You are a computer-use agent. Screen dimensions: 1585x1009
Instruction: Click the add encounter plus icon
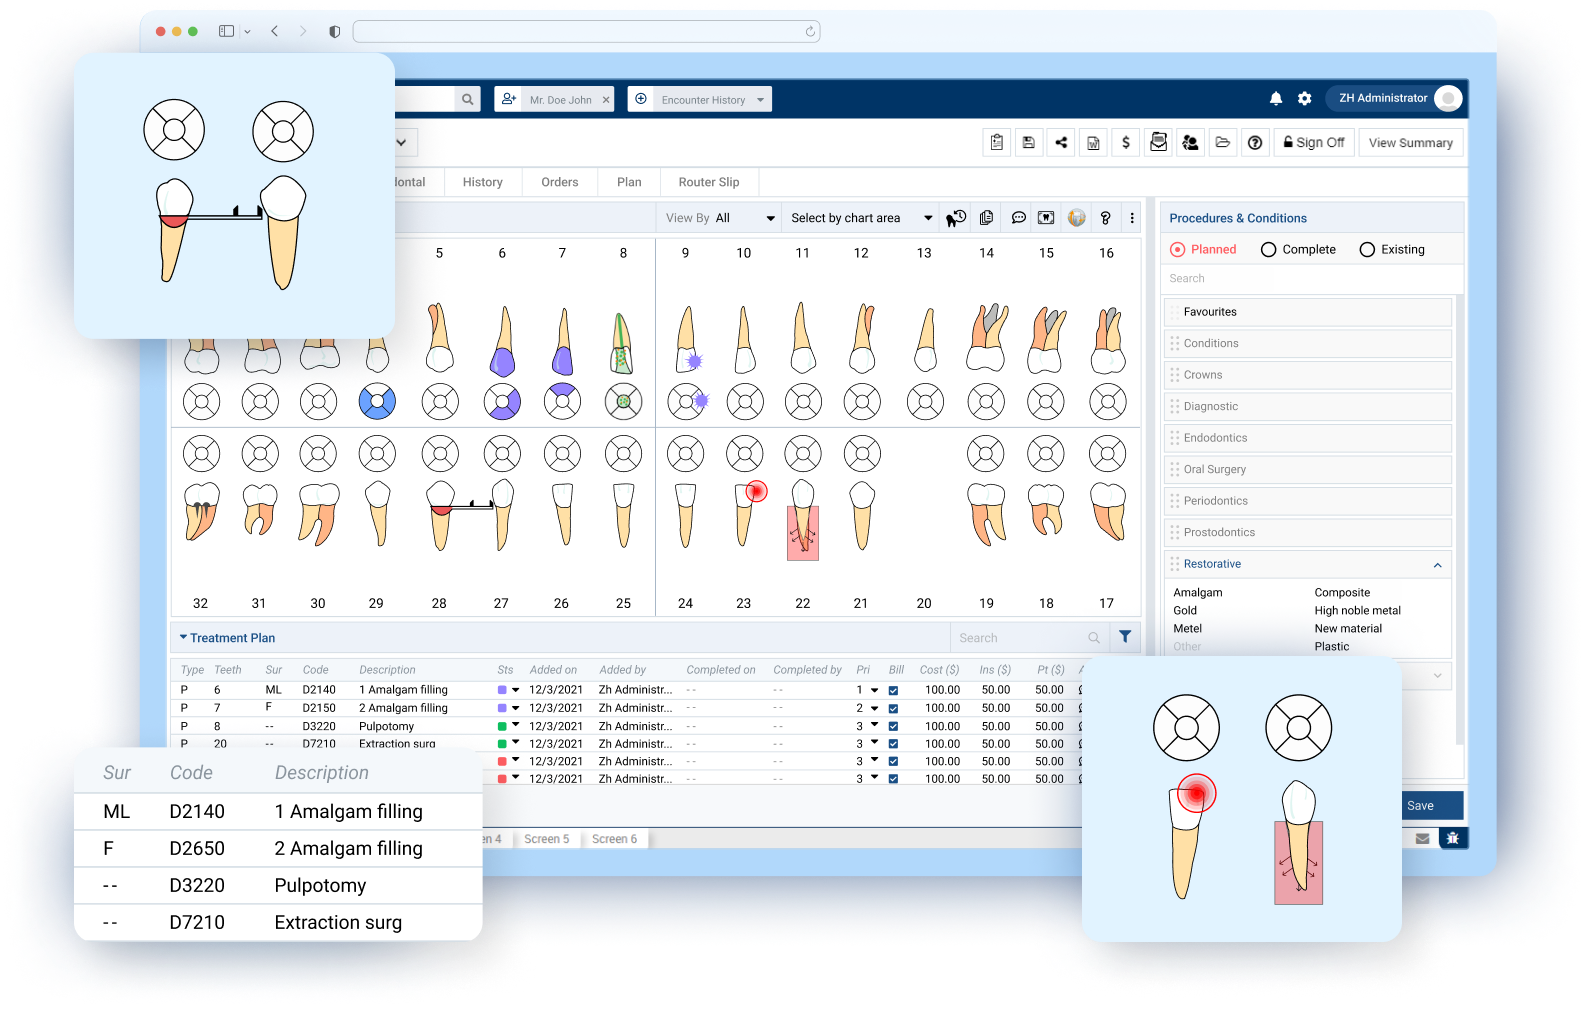[x=641, y=99]
